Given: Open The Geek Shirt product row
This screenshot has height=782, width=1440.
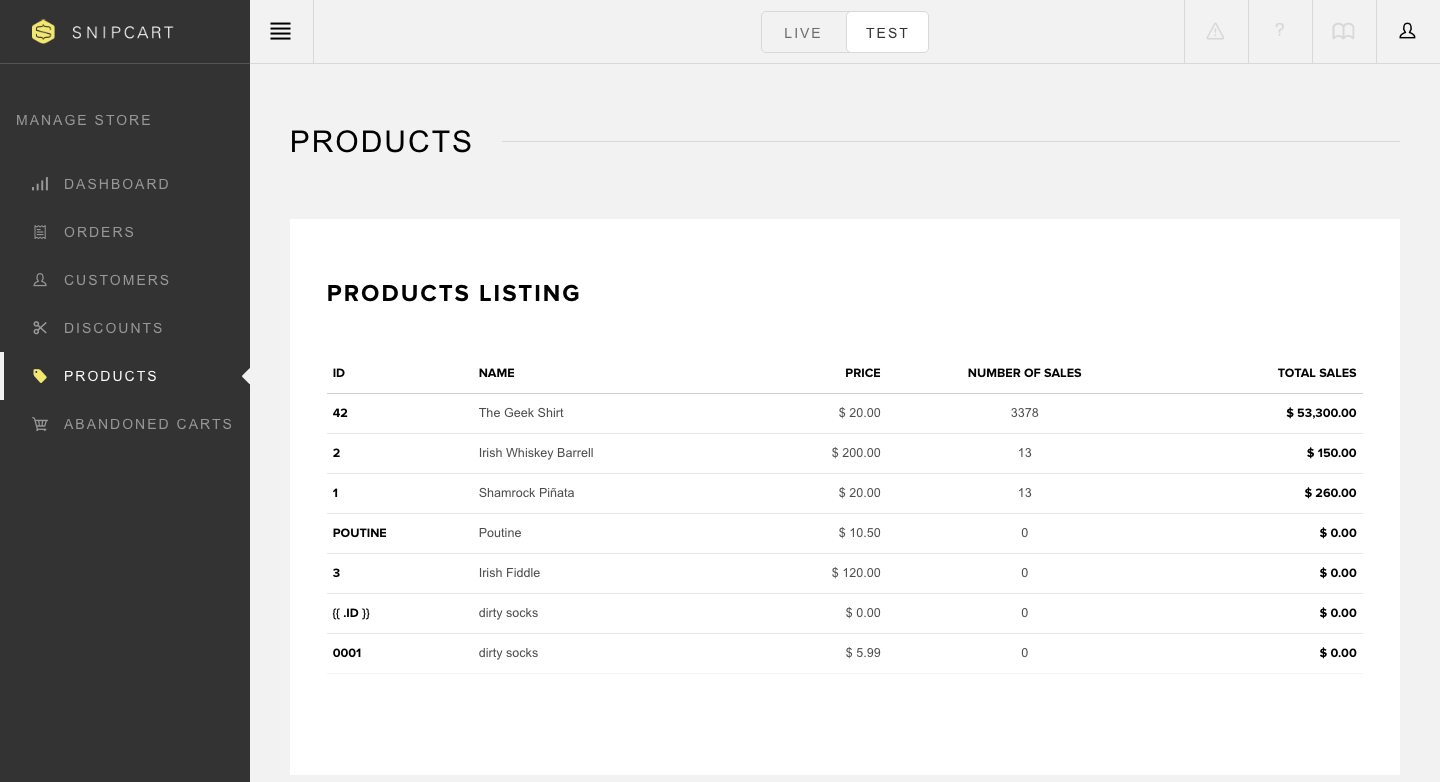Looking at the screenshot, I should pos(521,413).
